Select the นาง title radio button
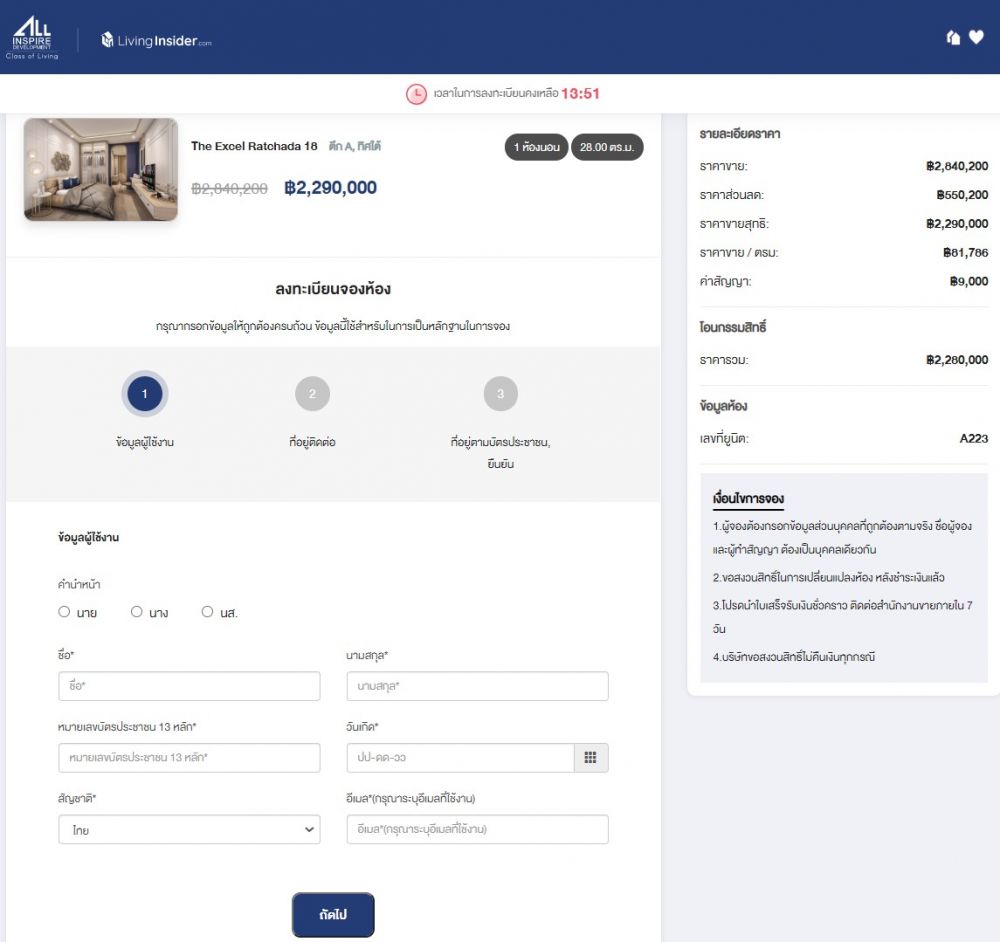The image size is (1000, 942). coord(137,612)
